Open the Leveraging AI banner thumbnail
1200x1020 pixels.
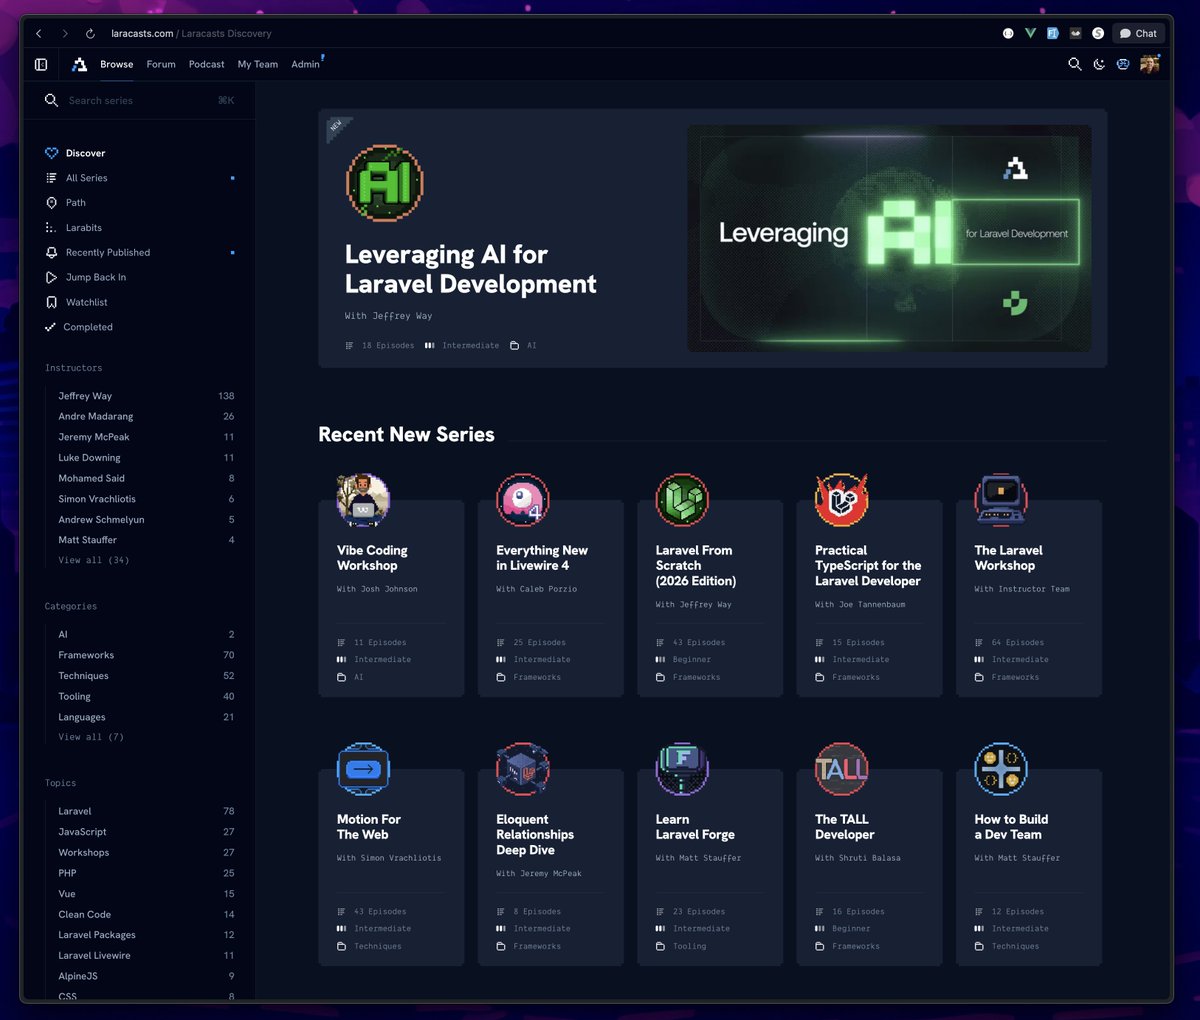pos(889,238)
